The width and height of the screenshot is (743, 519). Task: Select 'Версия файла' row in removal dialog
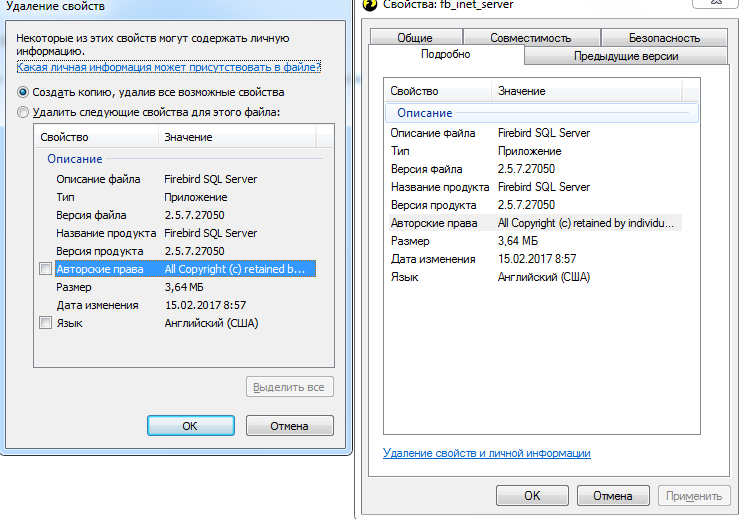(x=185, y=215)
